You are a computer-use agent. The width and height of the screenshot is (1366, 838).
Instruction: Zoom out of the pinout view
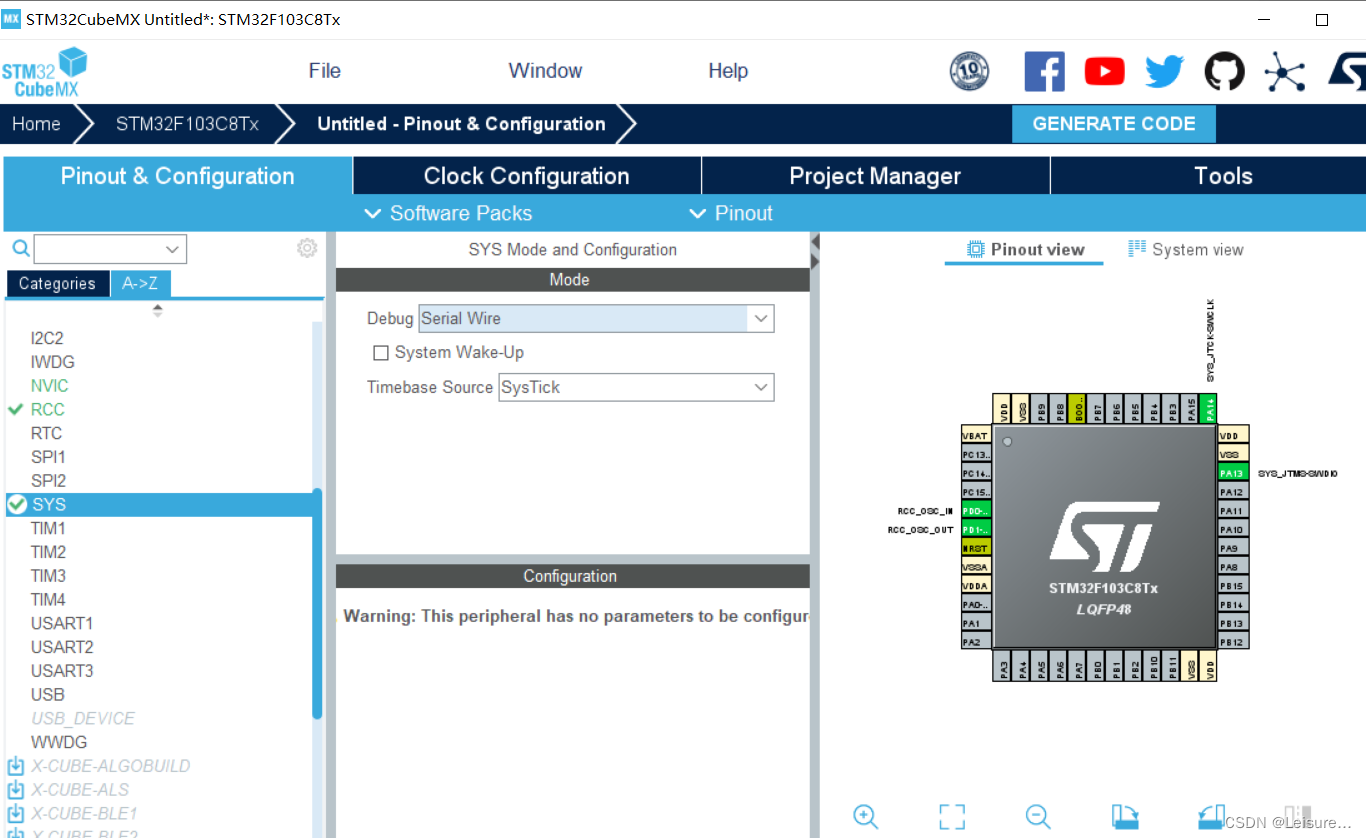(1038, 816)
